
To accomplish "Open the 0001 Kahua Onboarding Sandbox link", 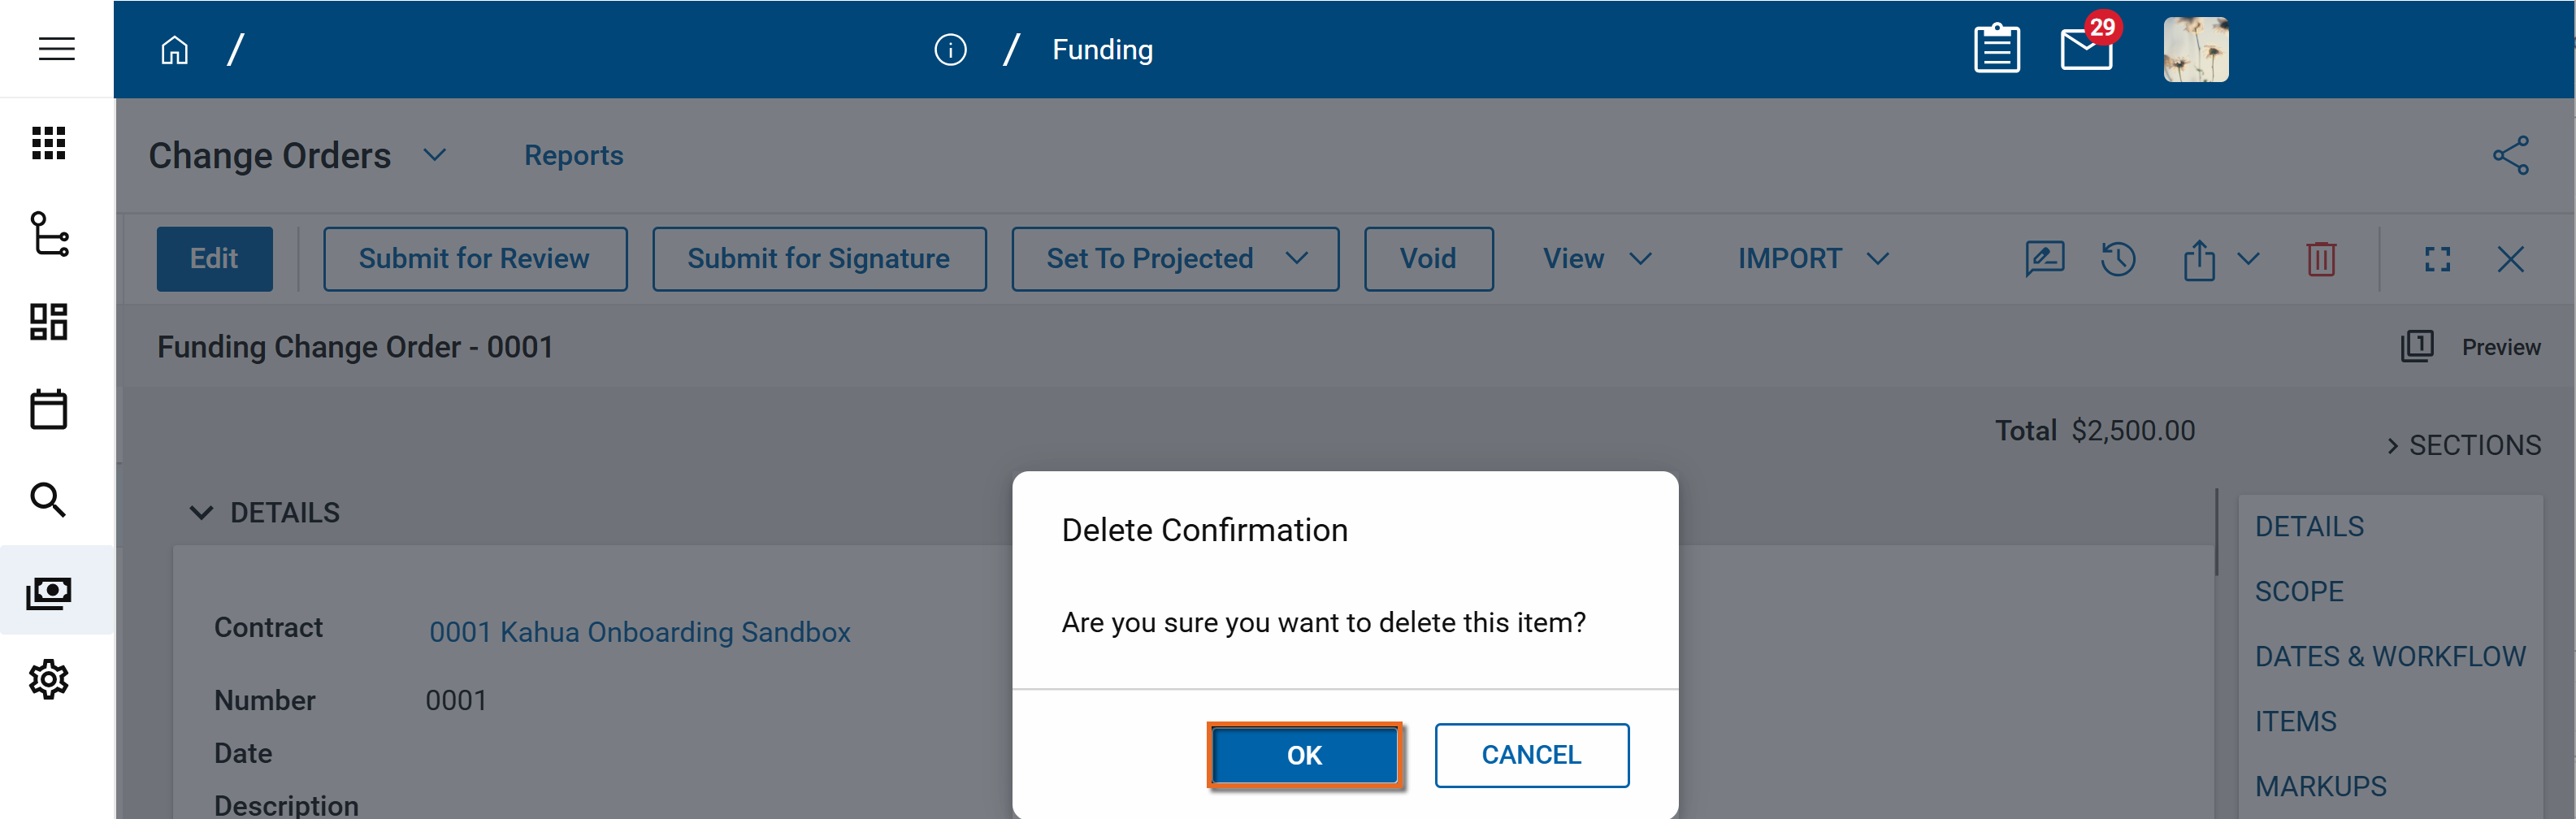I will [x=639, y=632].
